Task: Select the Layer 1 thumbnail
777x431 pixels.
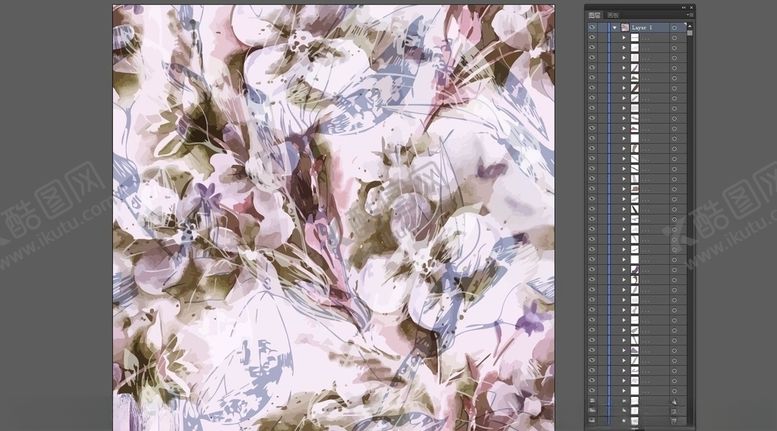Action: (625, 29)
